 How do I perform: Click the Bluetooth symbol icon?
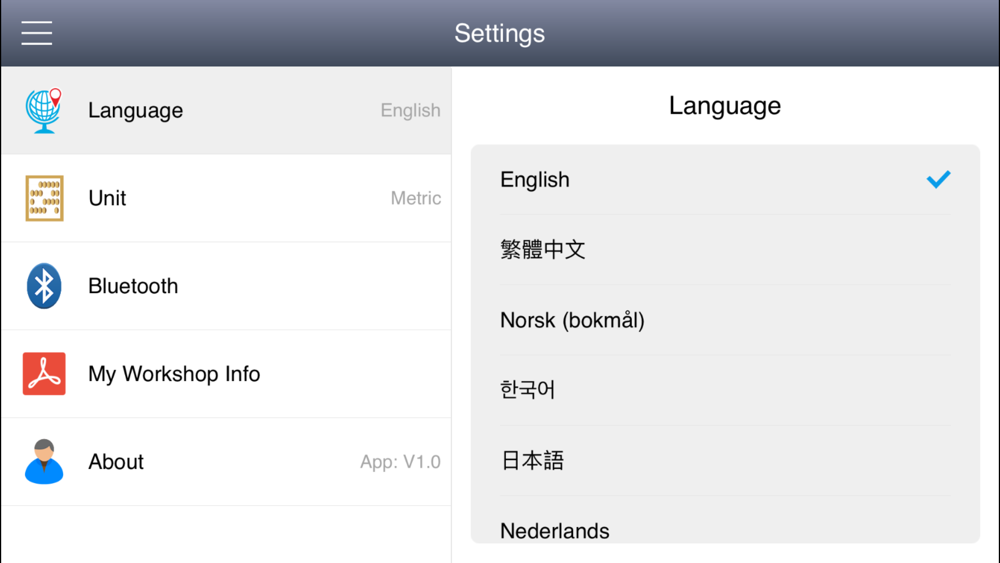[x=44, y=286]
